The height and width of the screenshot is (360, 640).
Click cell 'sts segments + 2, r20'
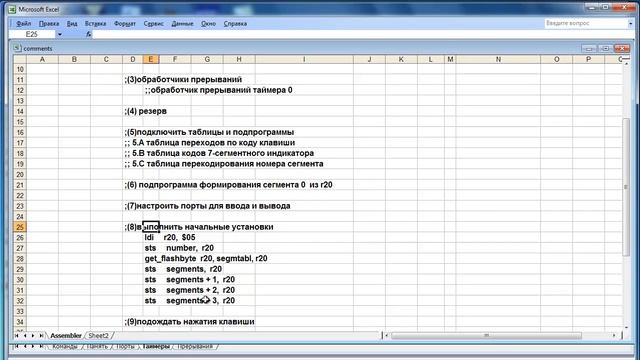pos(190,290)
